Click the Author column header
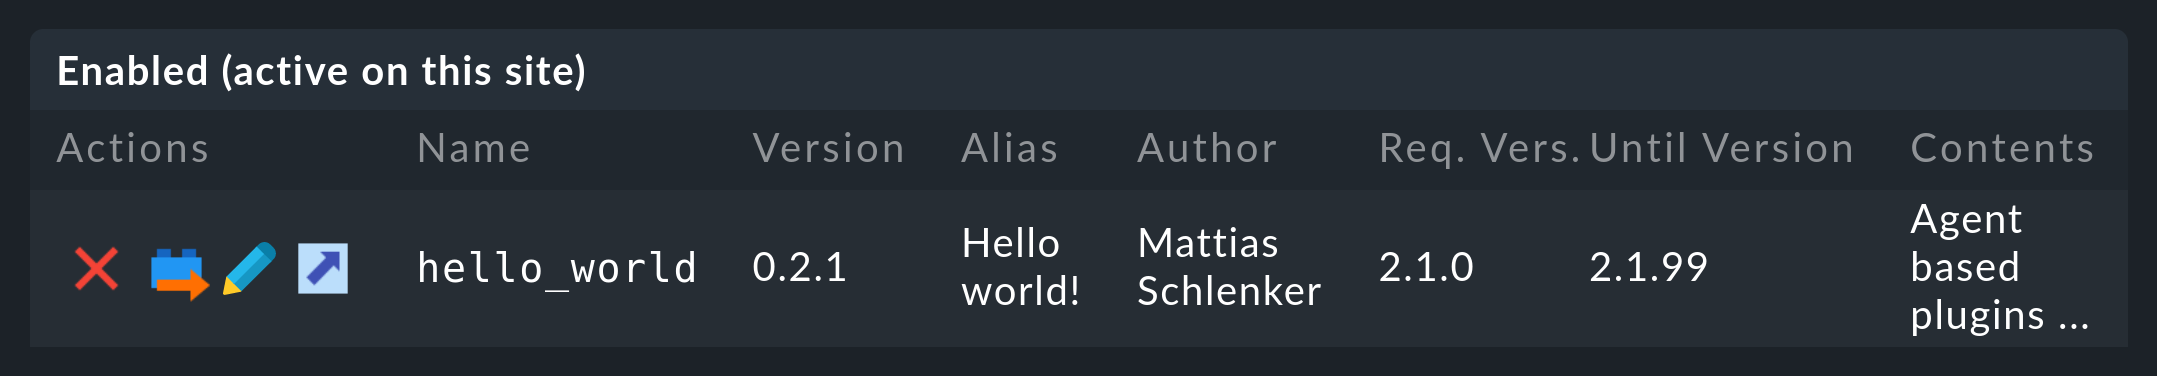2157x376 pixels. coord(1208,149)
